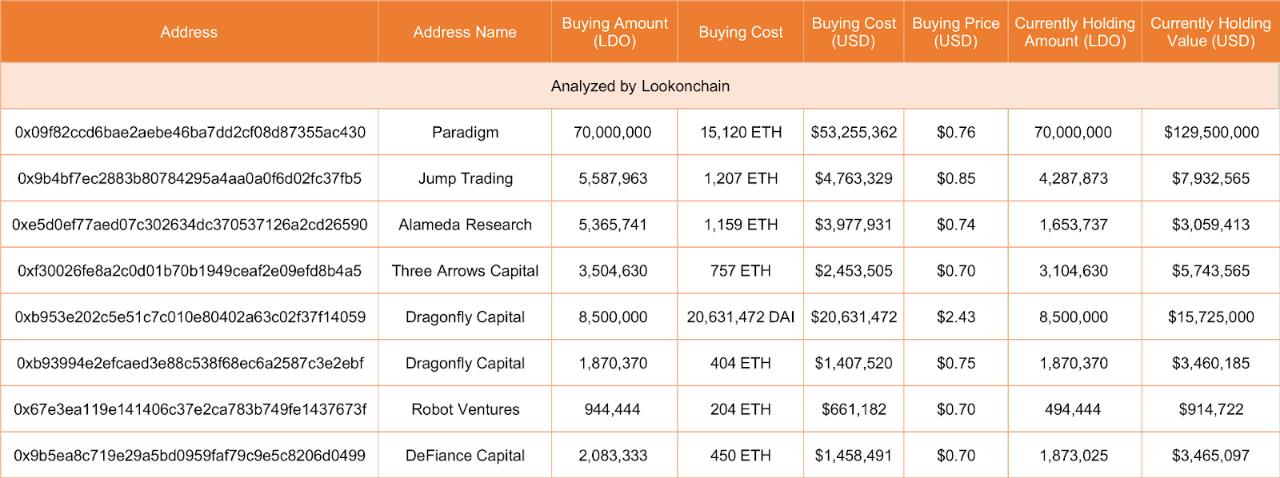1280x478 pixels.
Task: Click the "Buying Amount (LDO)" column header
Action: 614,32
